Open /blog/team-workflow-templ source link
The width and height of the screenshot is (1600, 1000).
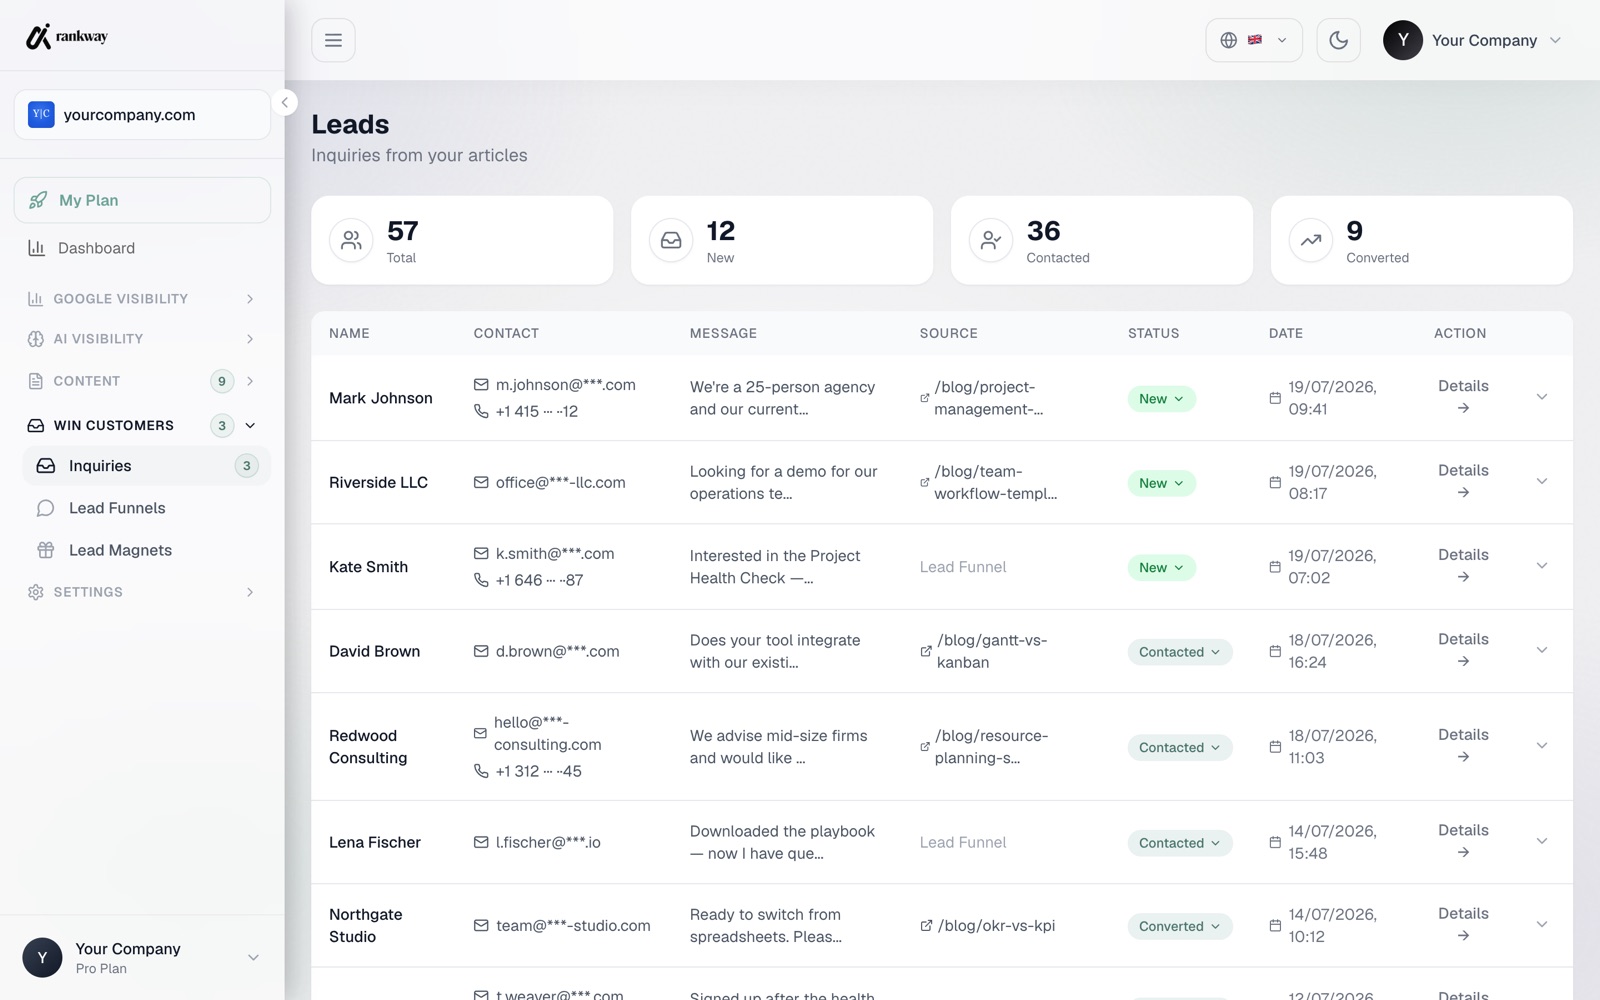point(989,482)
